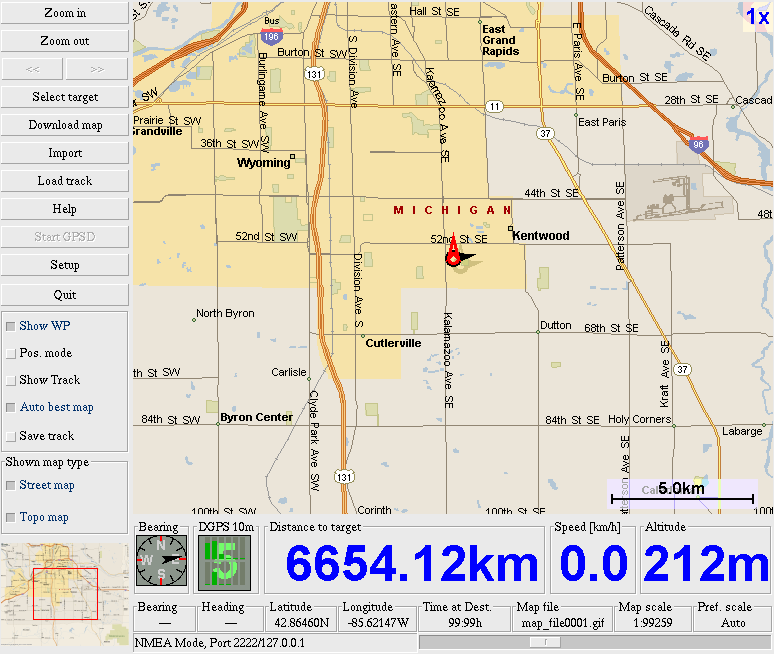The image size is (774, 654).
Task: Open the Help button
Action: pyautogui.click(x=65, y=209)
